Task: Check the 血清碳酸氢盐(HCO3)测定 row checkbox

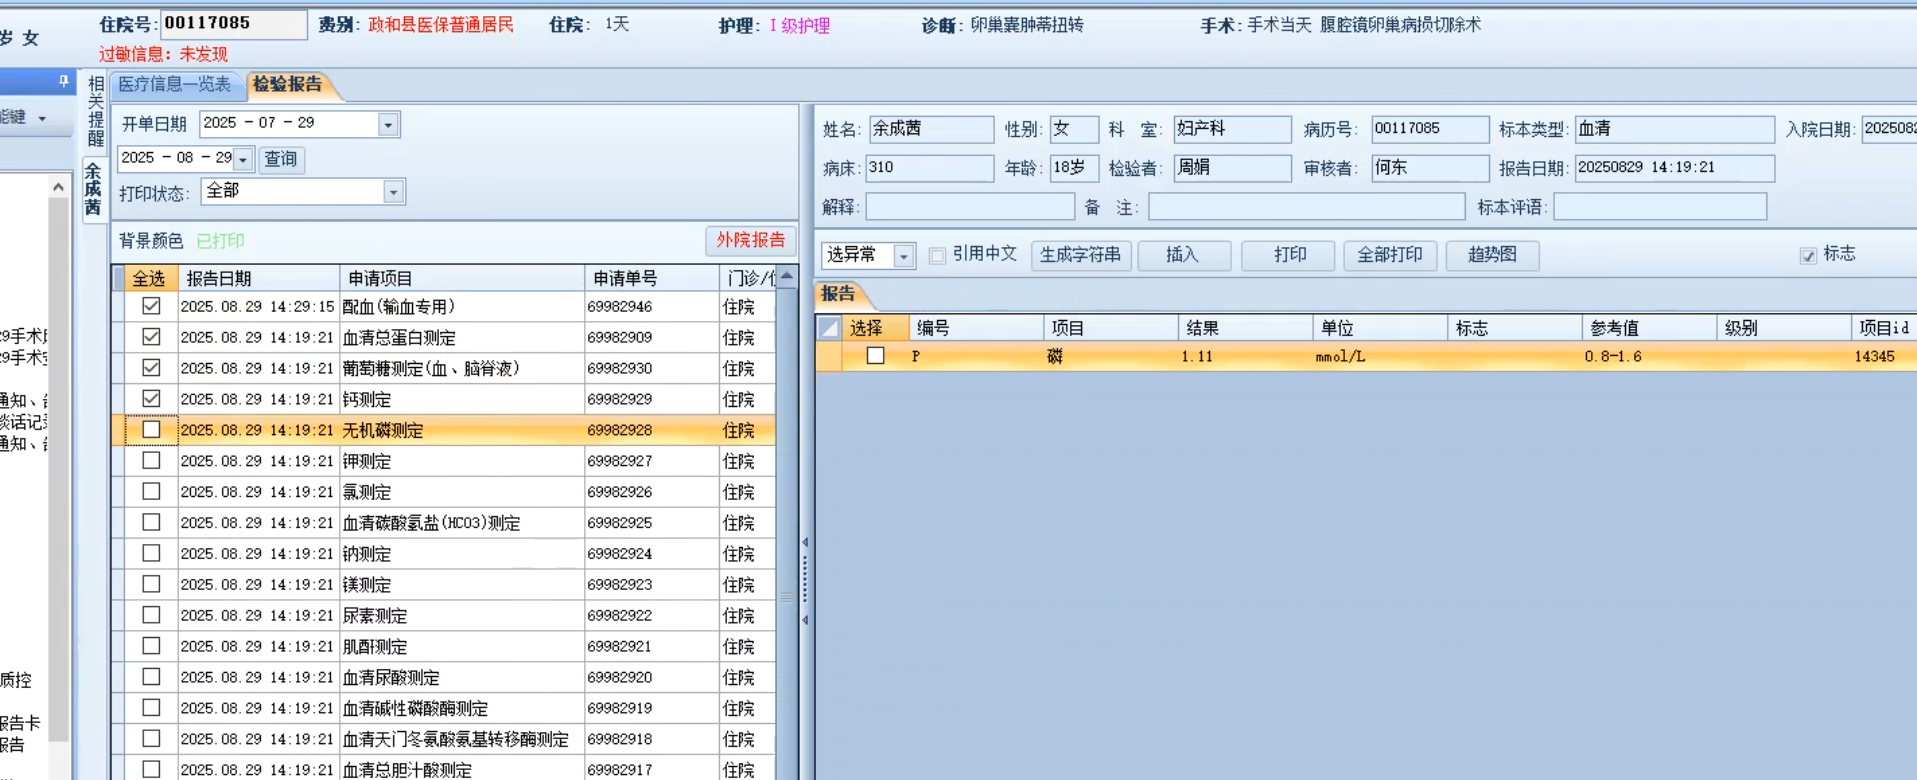Action: [151, 522]
